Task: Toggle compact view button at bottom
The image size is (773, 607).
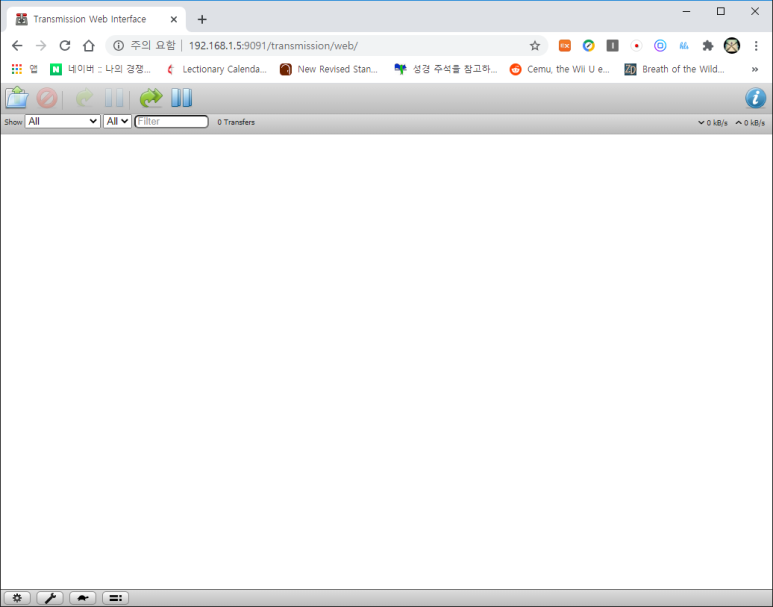Action: coord(115,598)
